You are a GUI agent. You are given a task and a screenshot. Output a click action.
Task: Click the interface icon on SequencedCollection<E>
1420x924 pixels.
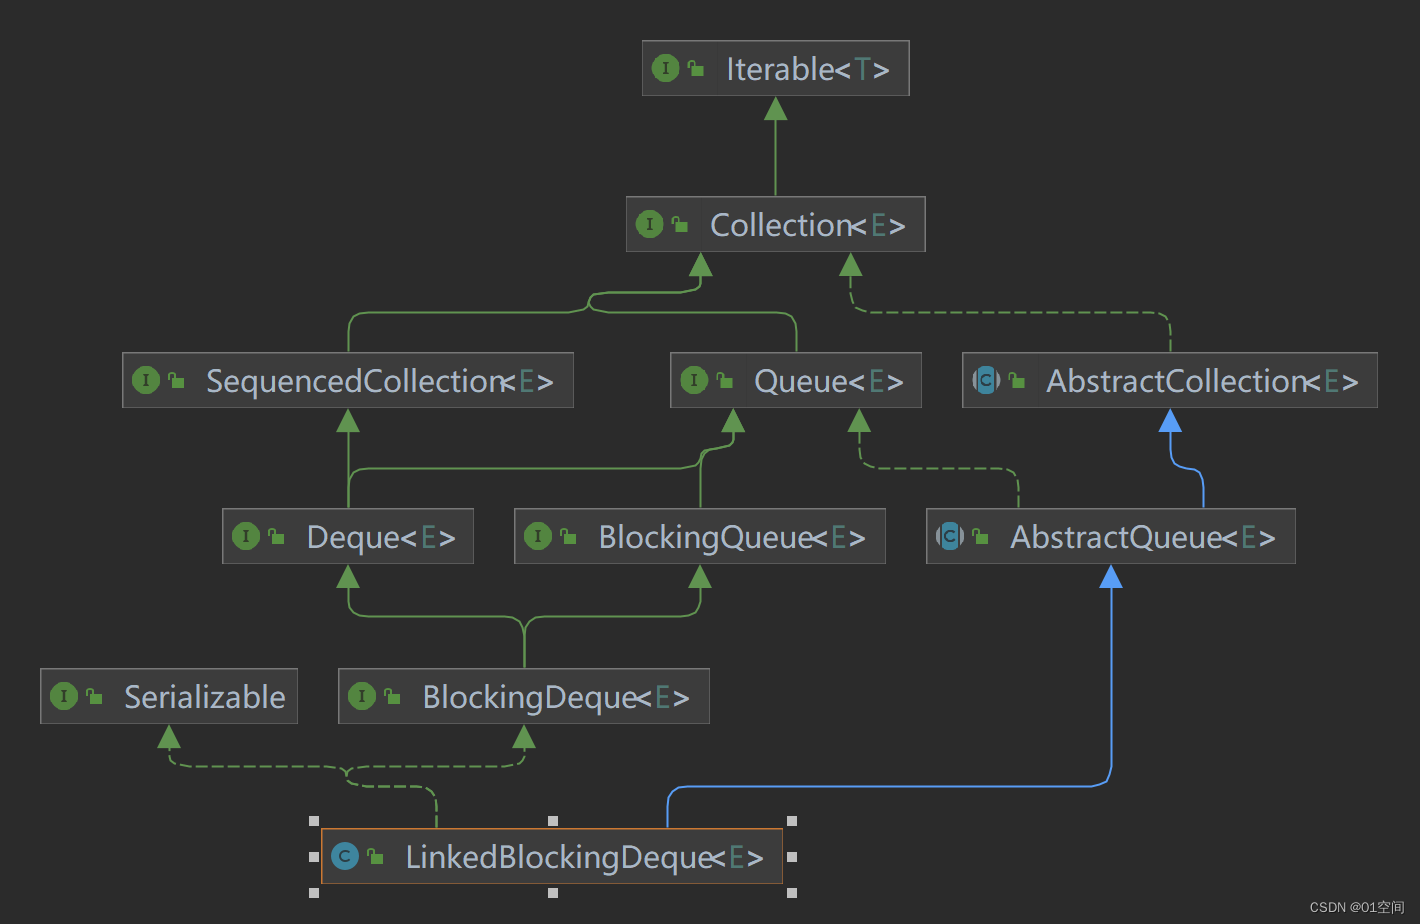pyautogui.click(x=145, y=380)
